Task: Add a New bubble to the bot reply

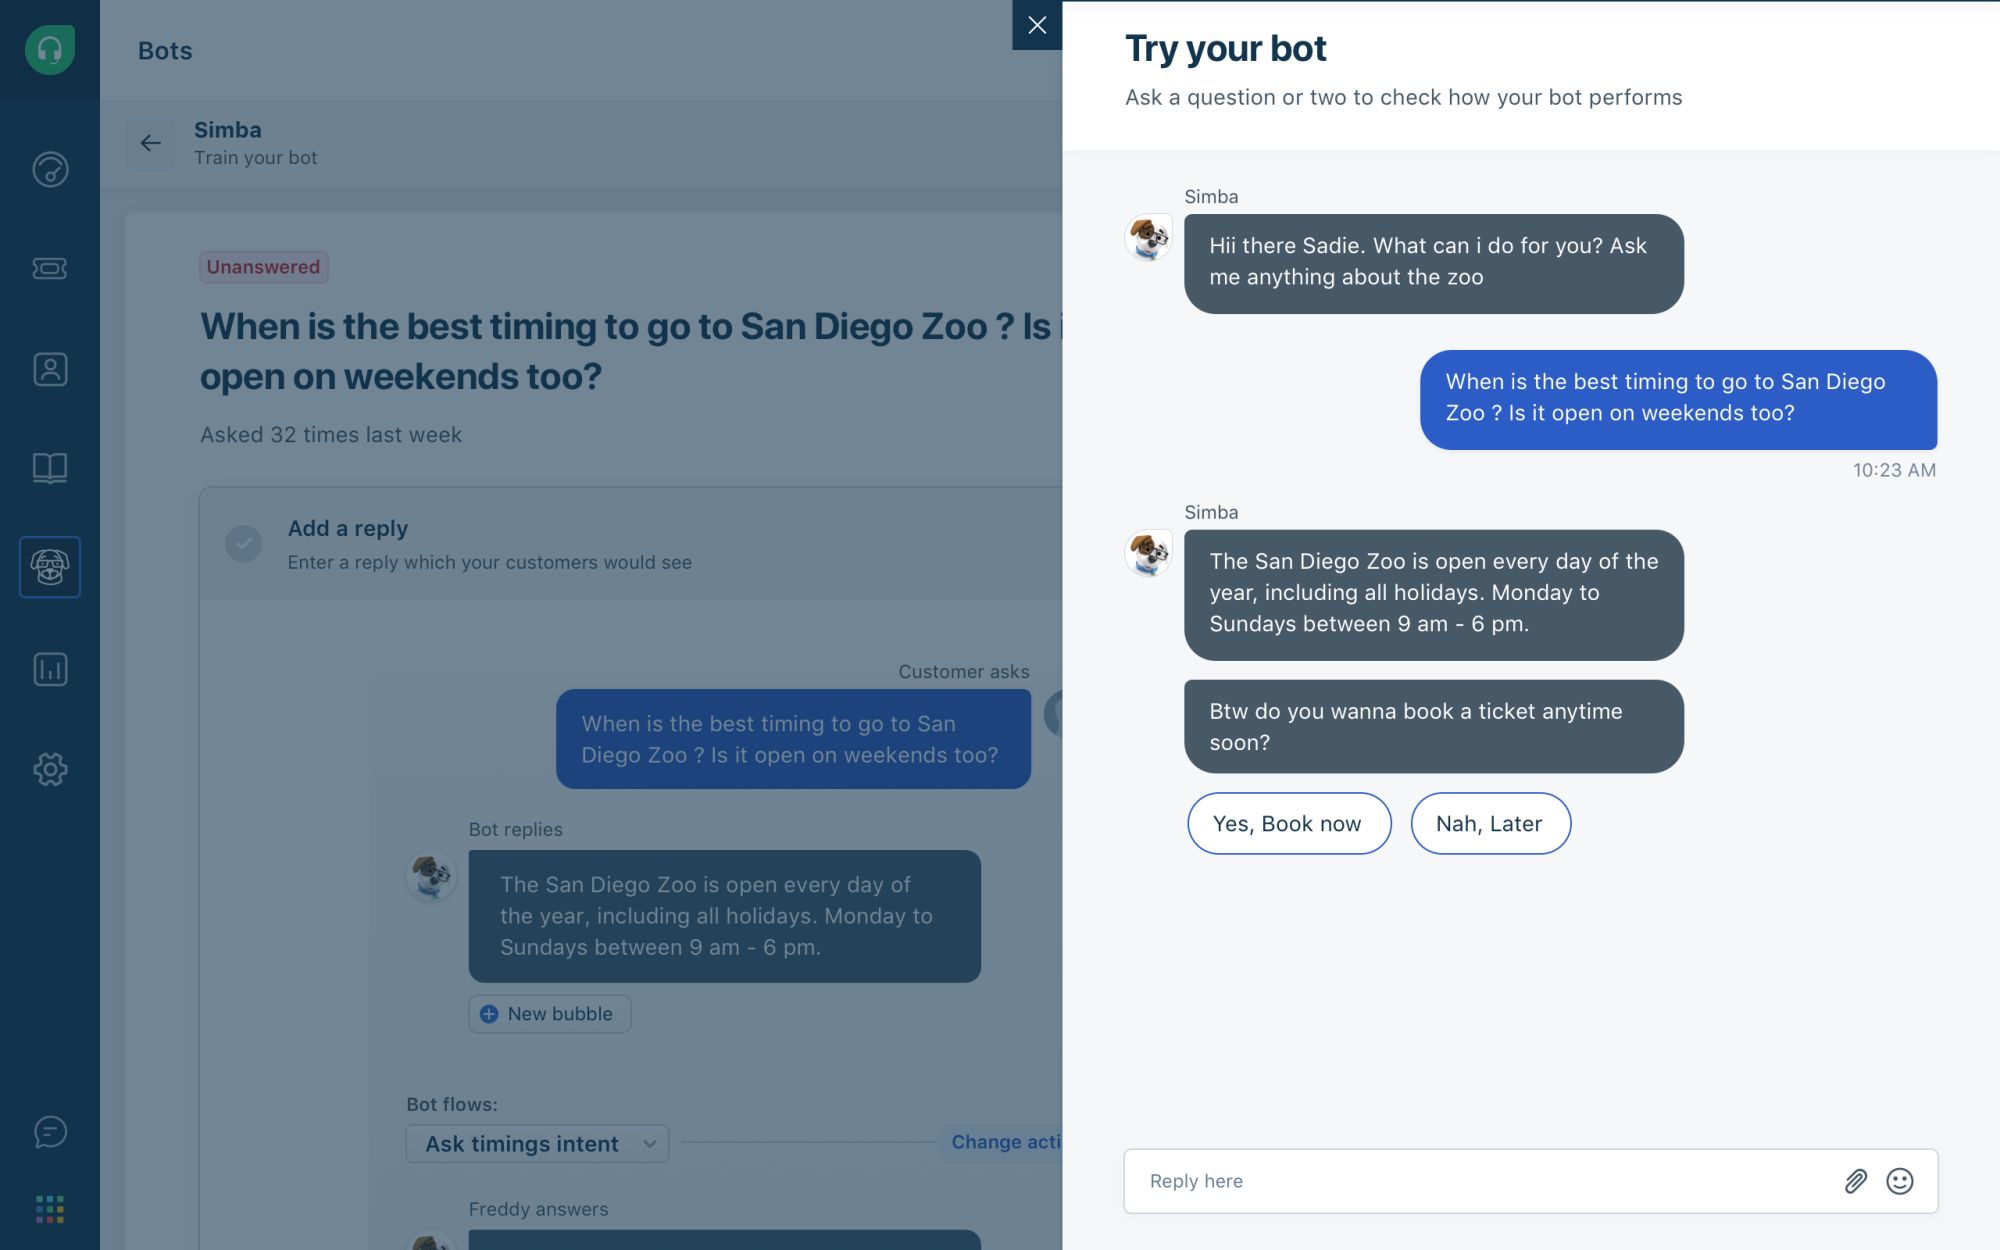Action: pos(549,1013)
